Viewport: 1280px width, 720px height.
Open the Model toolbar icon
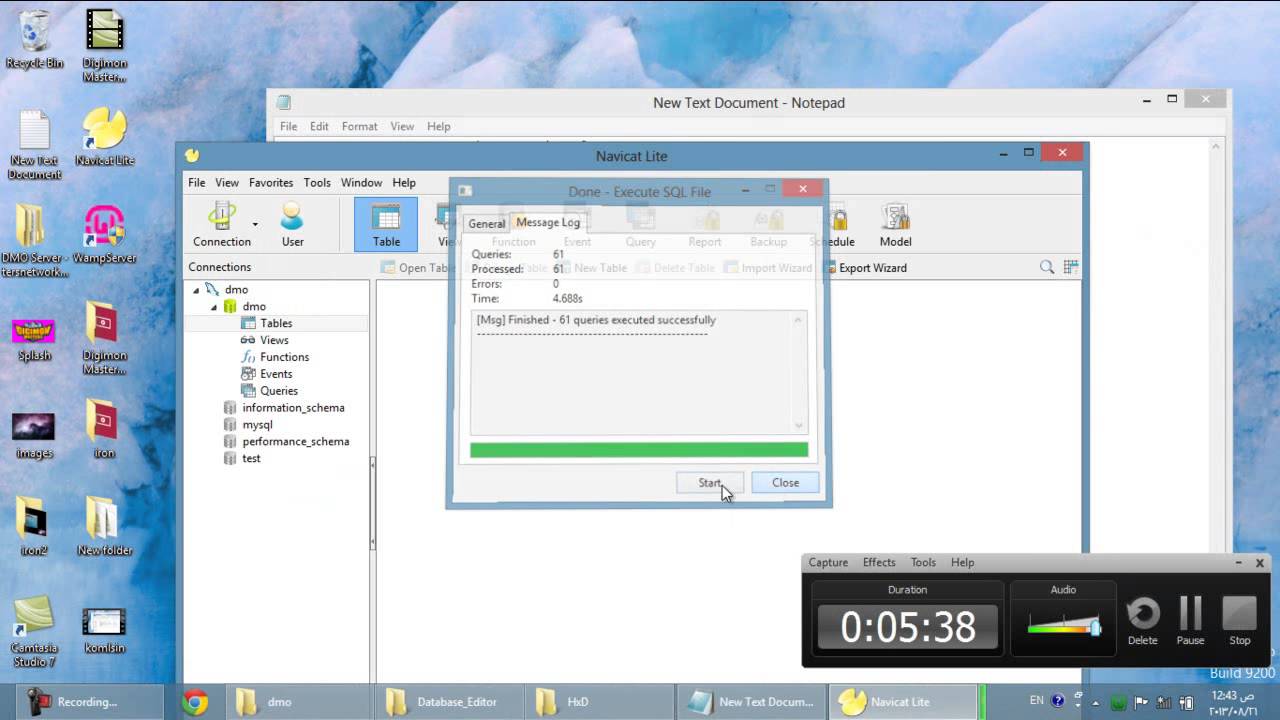(895, 224)
